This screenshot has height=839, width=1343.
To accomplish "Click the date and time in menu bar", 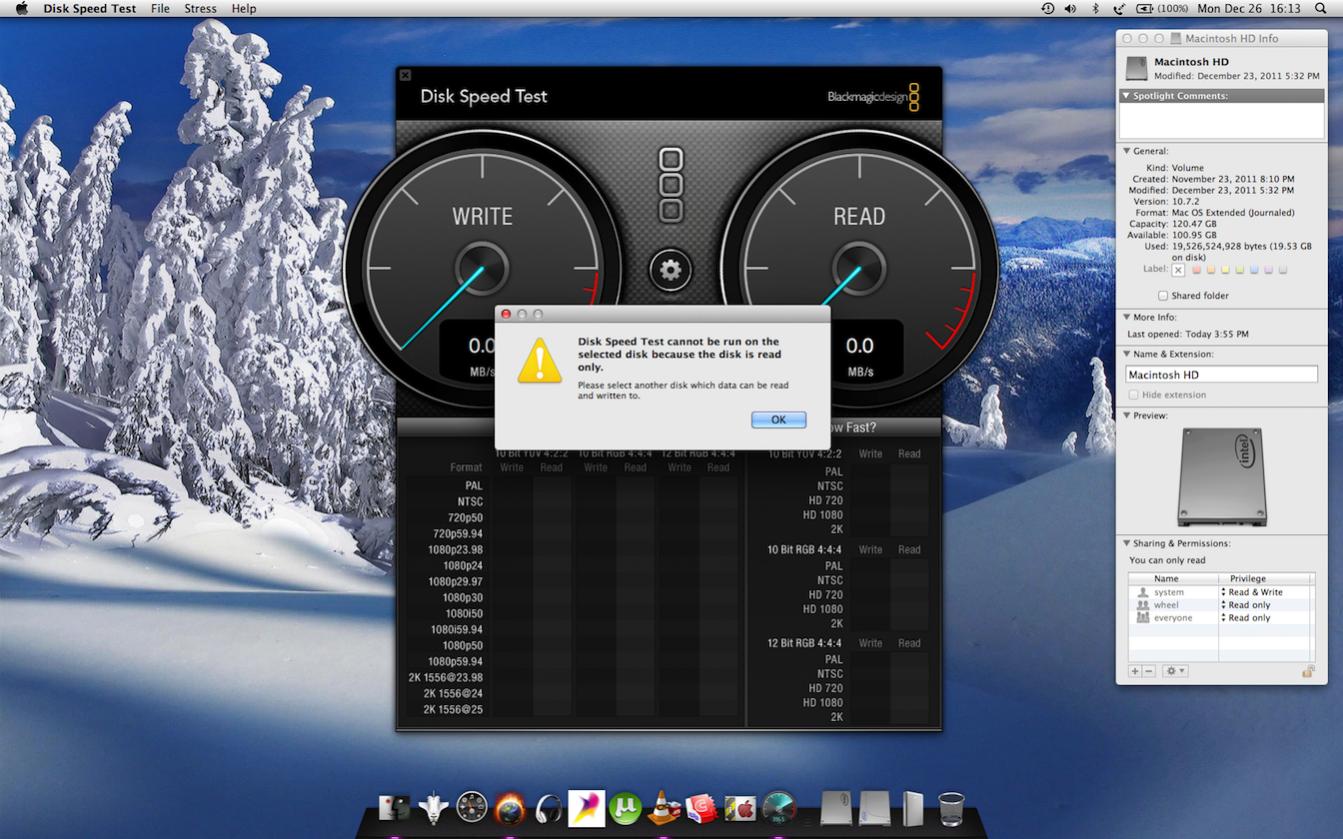I will [x=1249, y=8].
